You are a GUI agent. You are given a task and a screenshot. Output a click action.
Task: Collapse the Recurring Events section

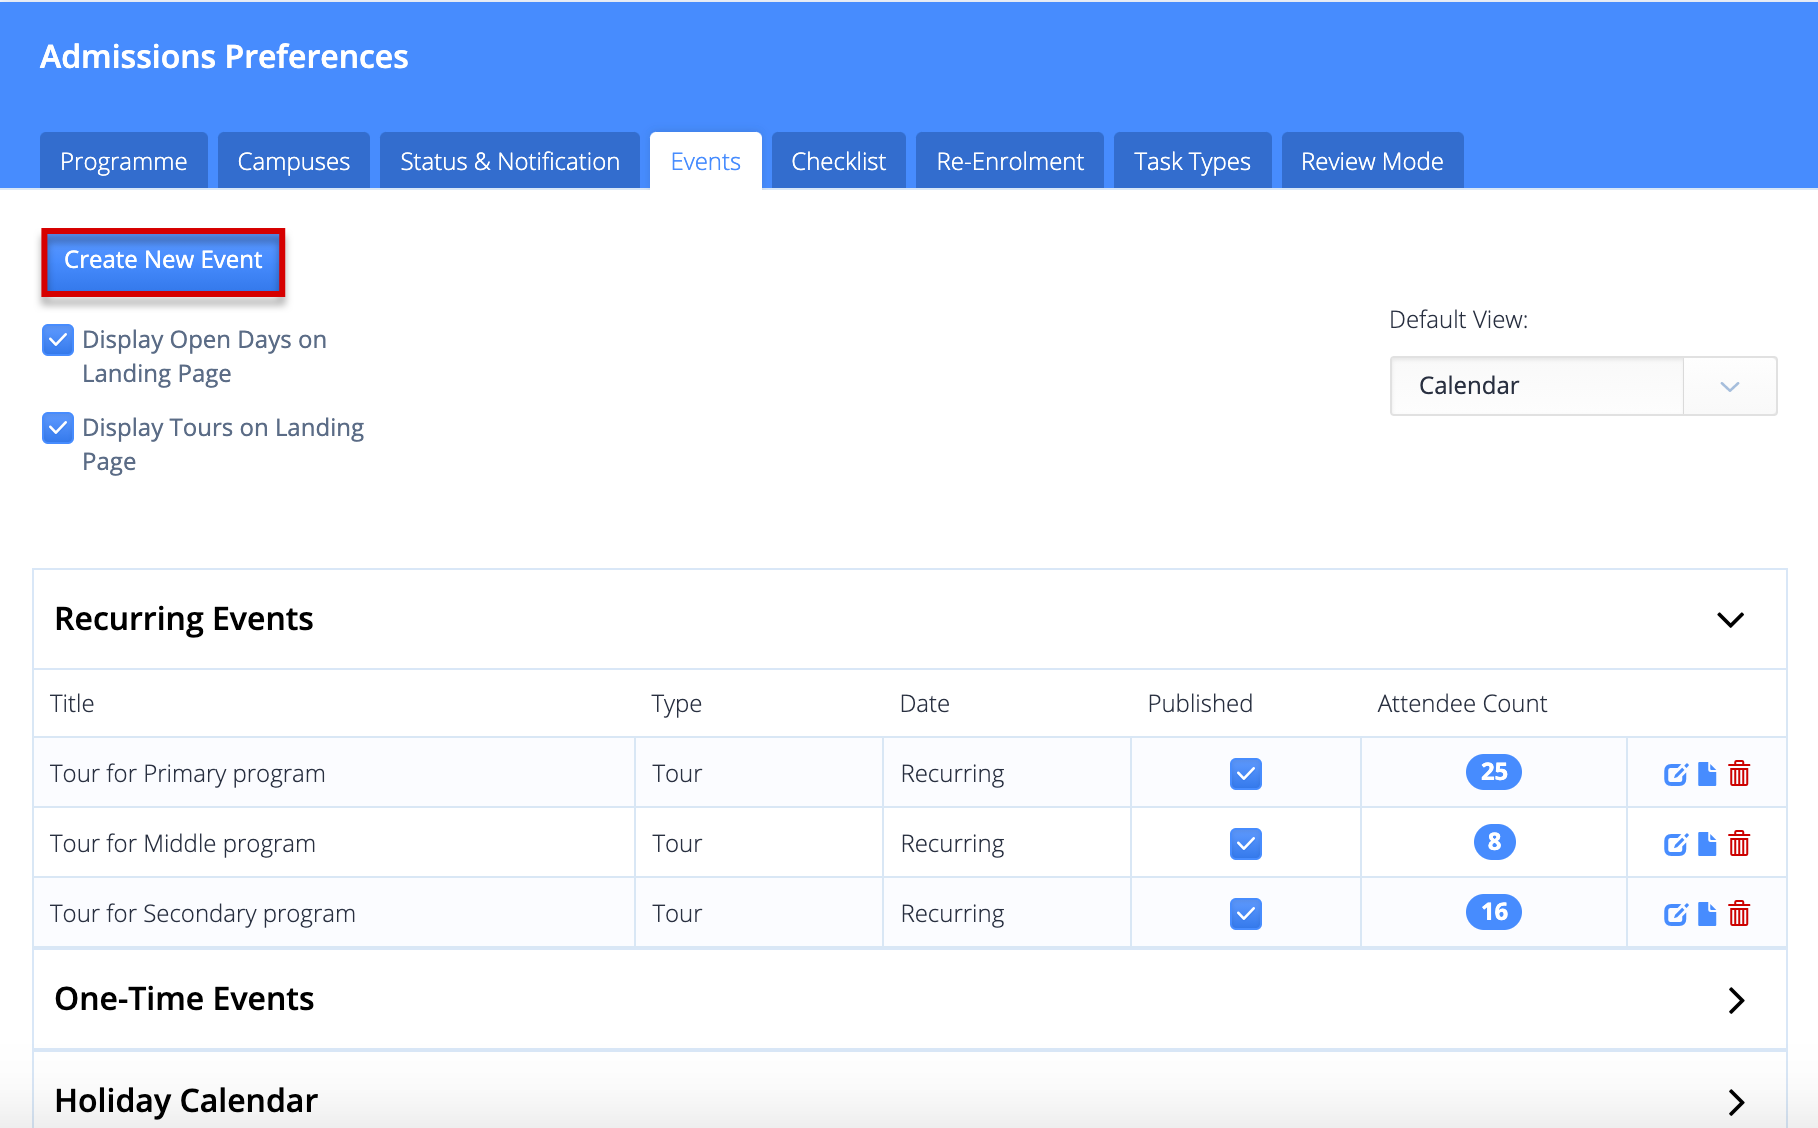1730,620
